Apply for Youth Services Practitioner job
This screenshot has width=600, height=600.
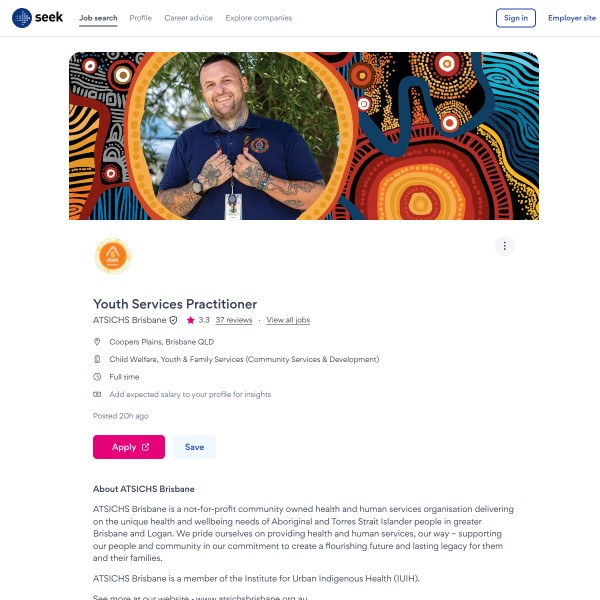click(129, 447)
